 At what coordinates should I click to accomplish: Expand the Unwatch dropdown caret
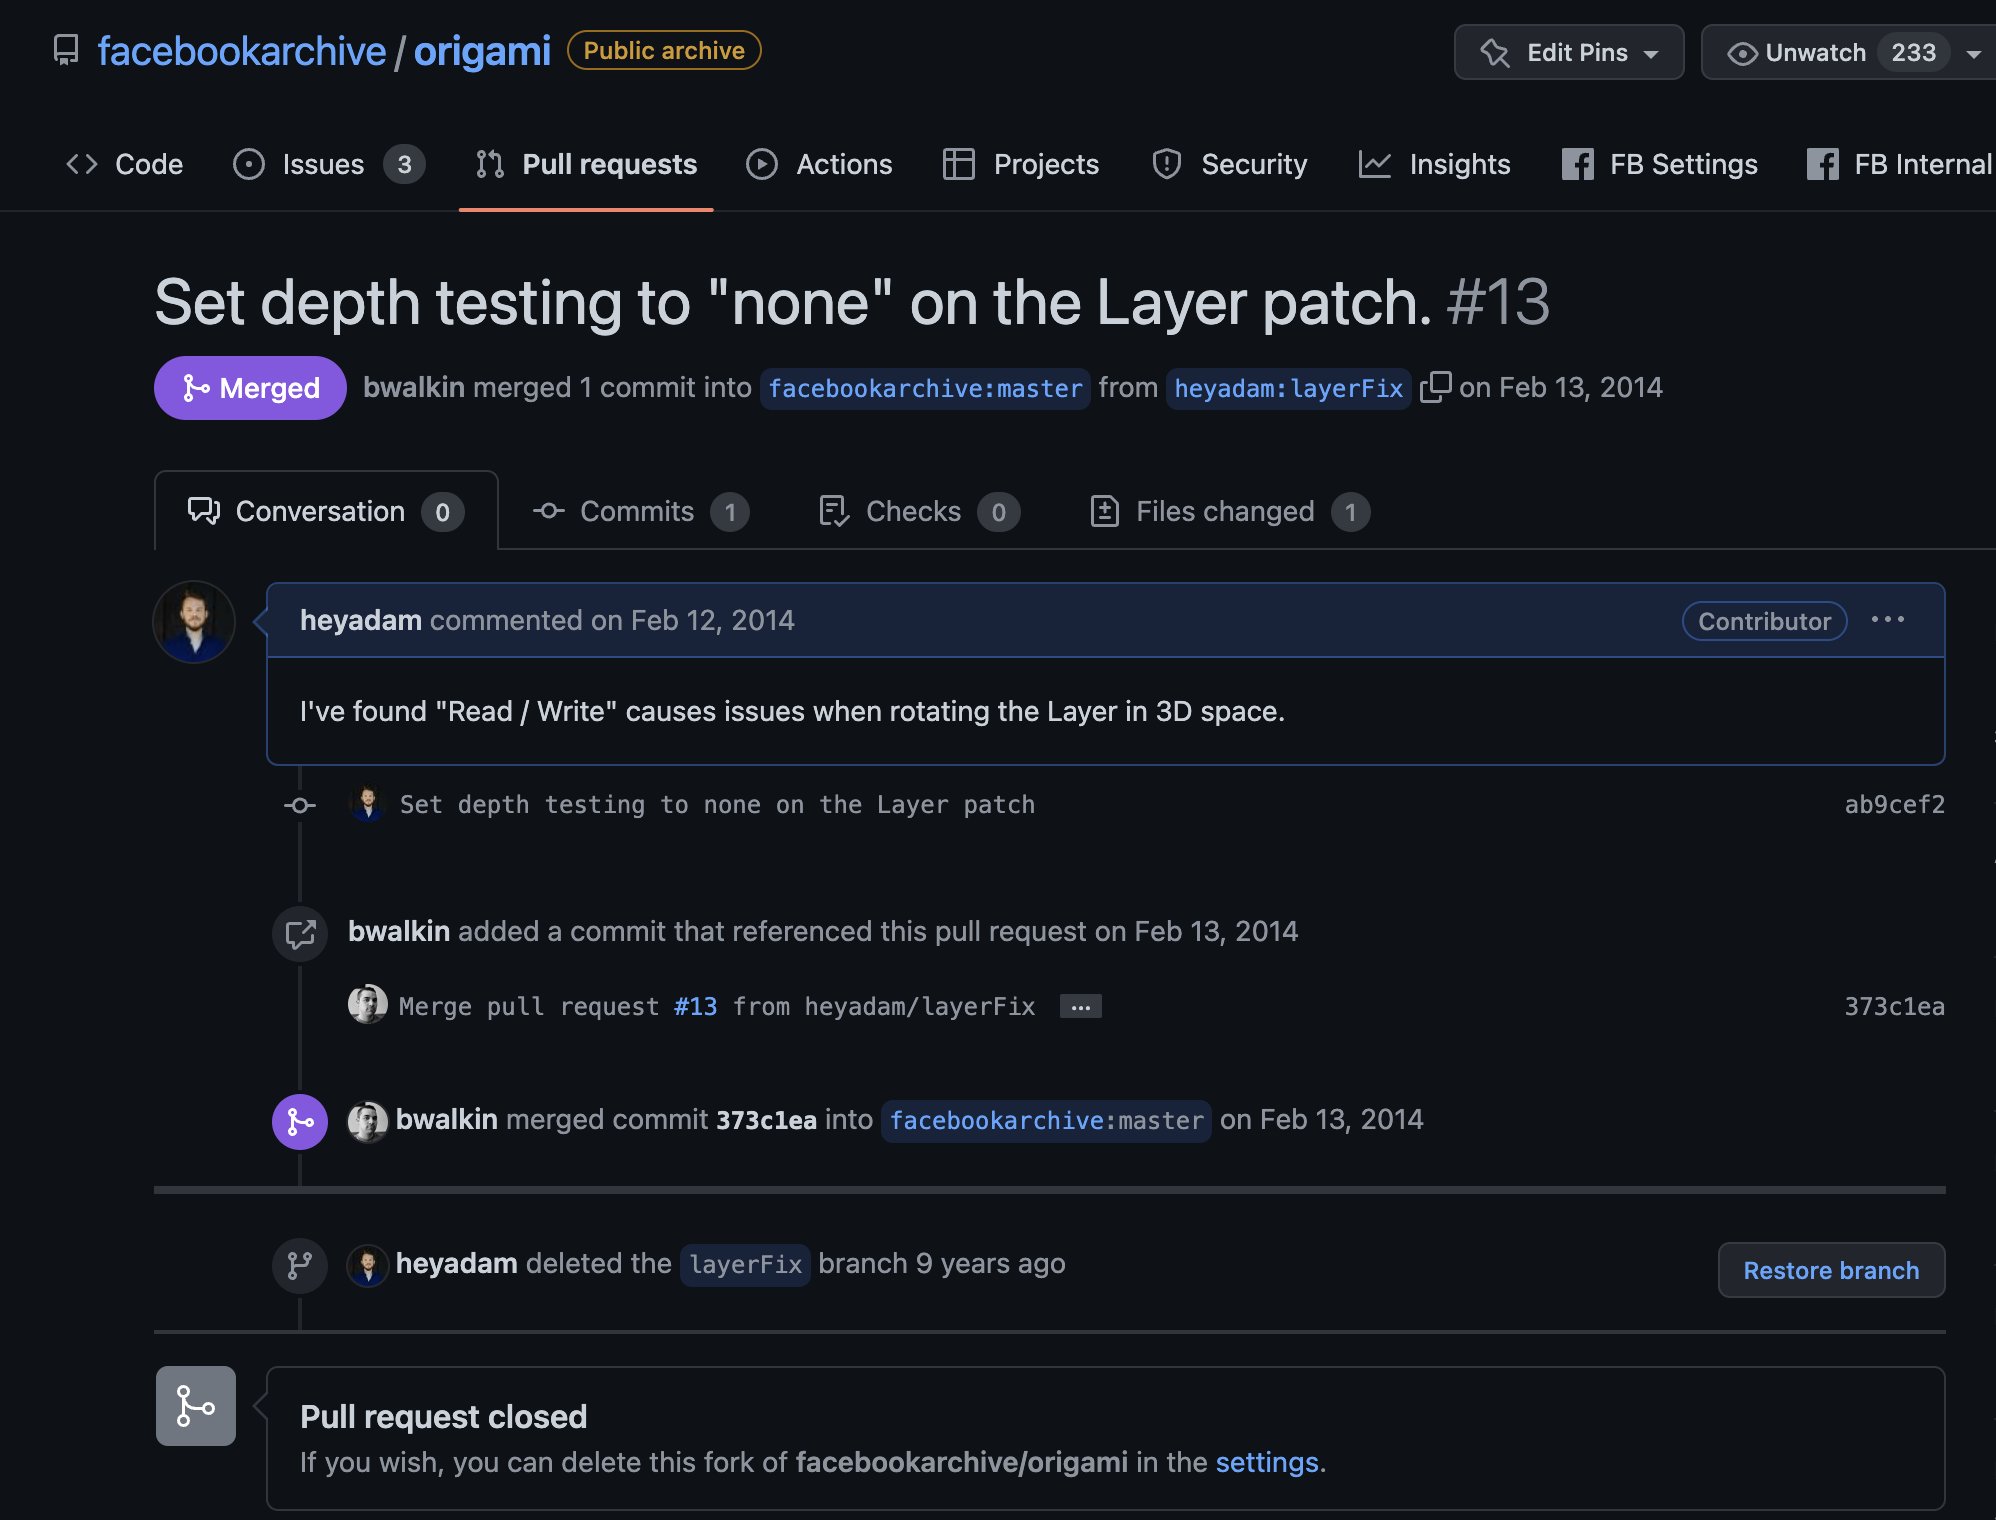click(x=1974, y=54)
